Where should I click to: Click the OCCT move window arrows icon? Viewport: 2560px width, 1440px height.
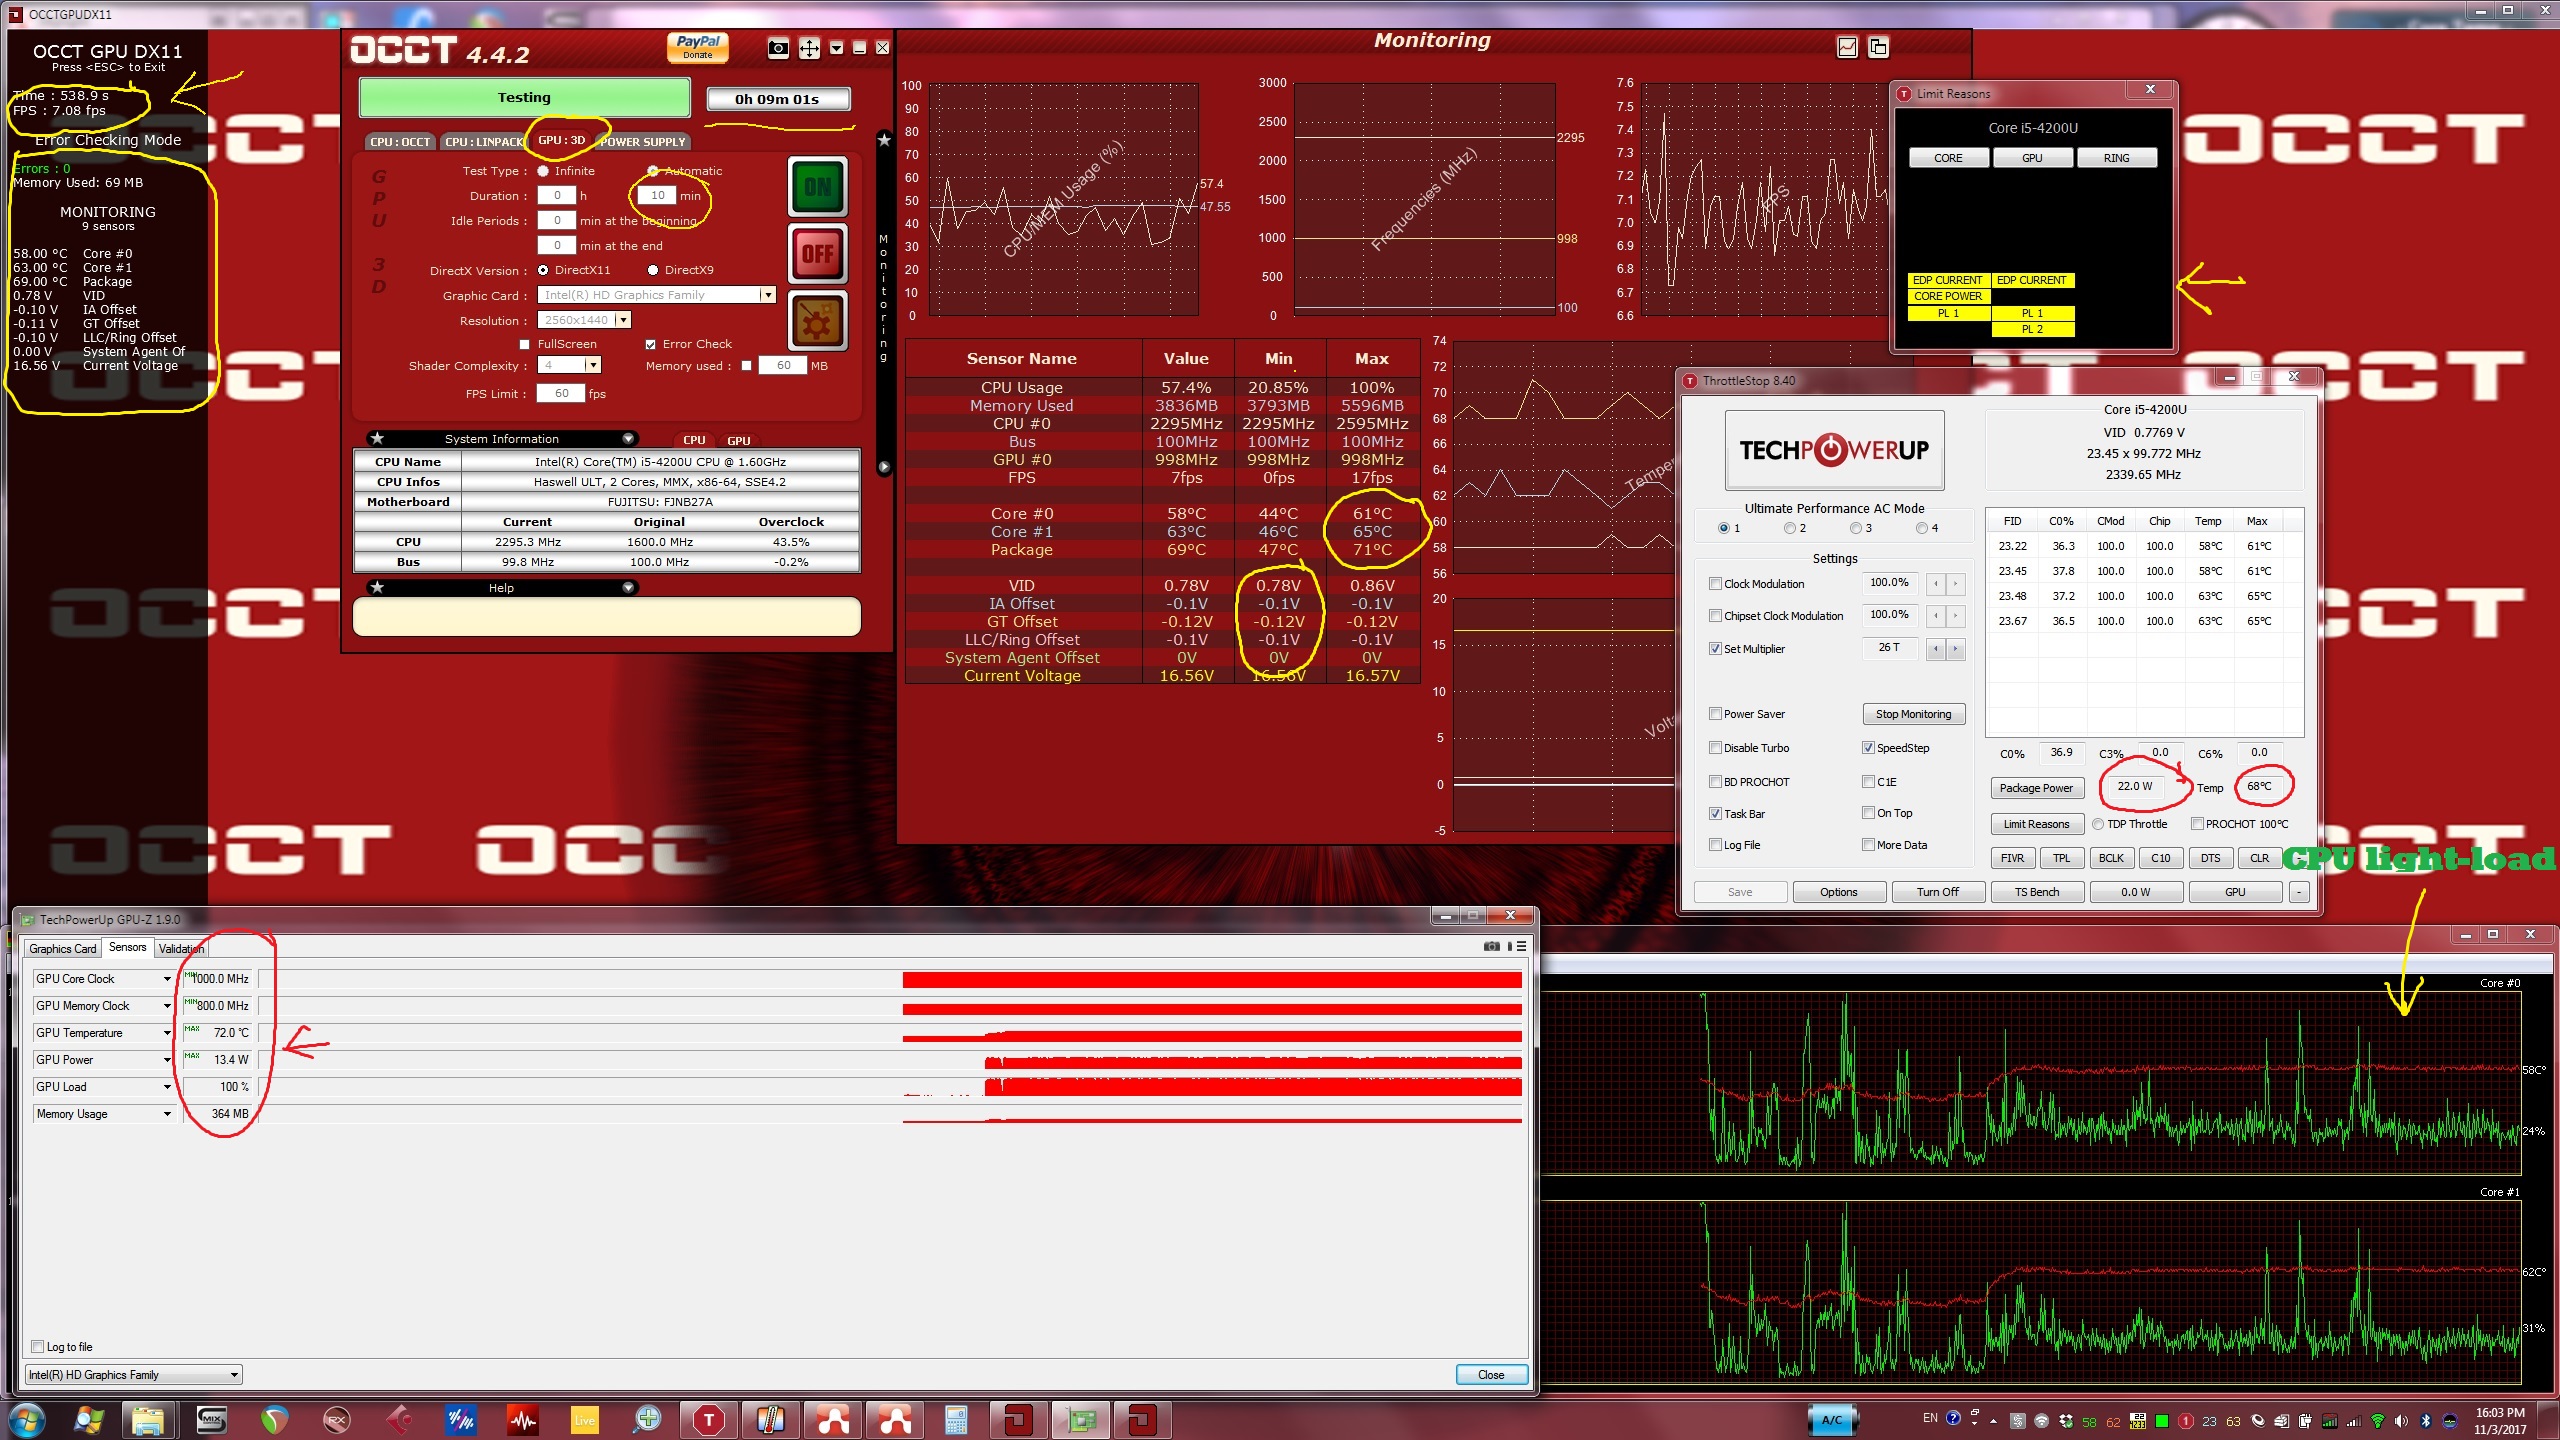(x=809, y=48)
